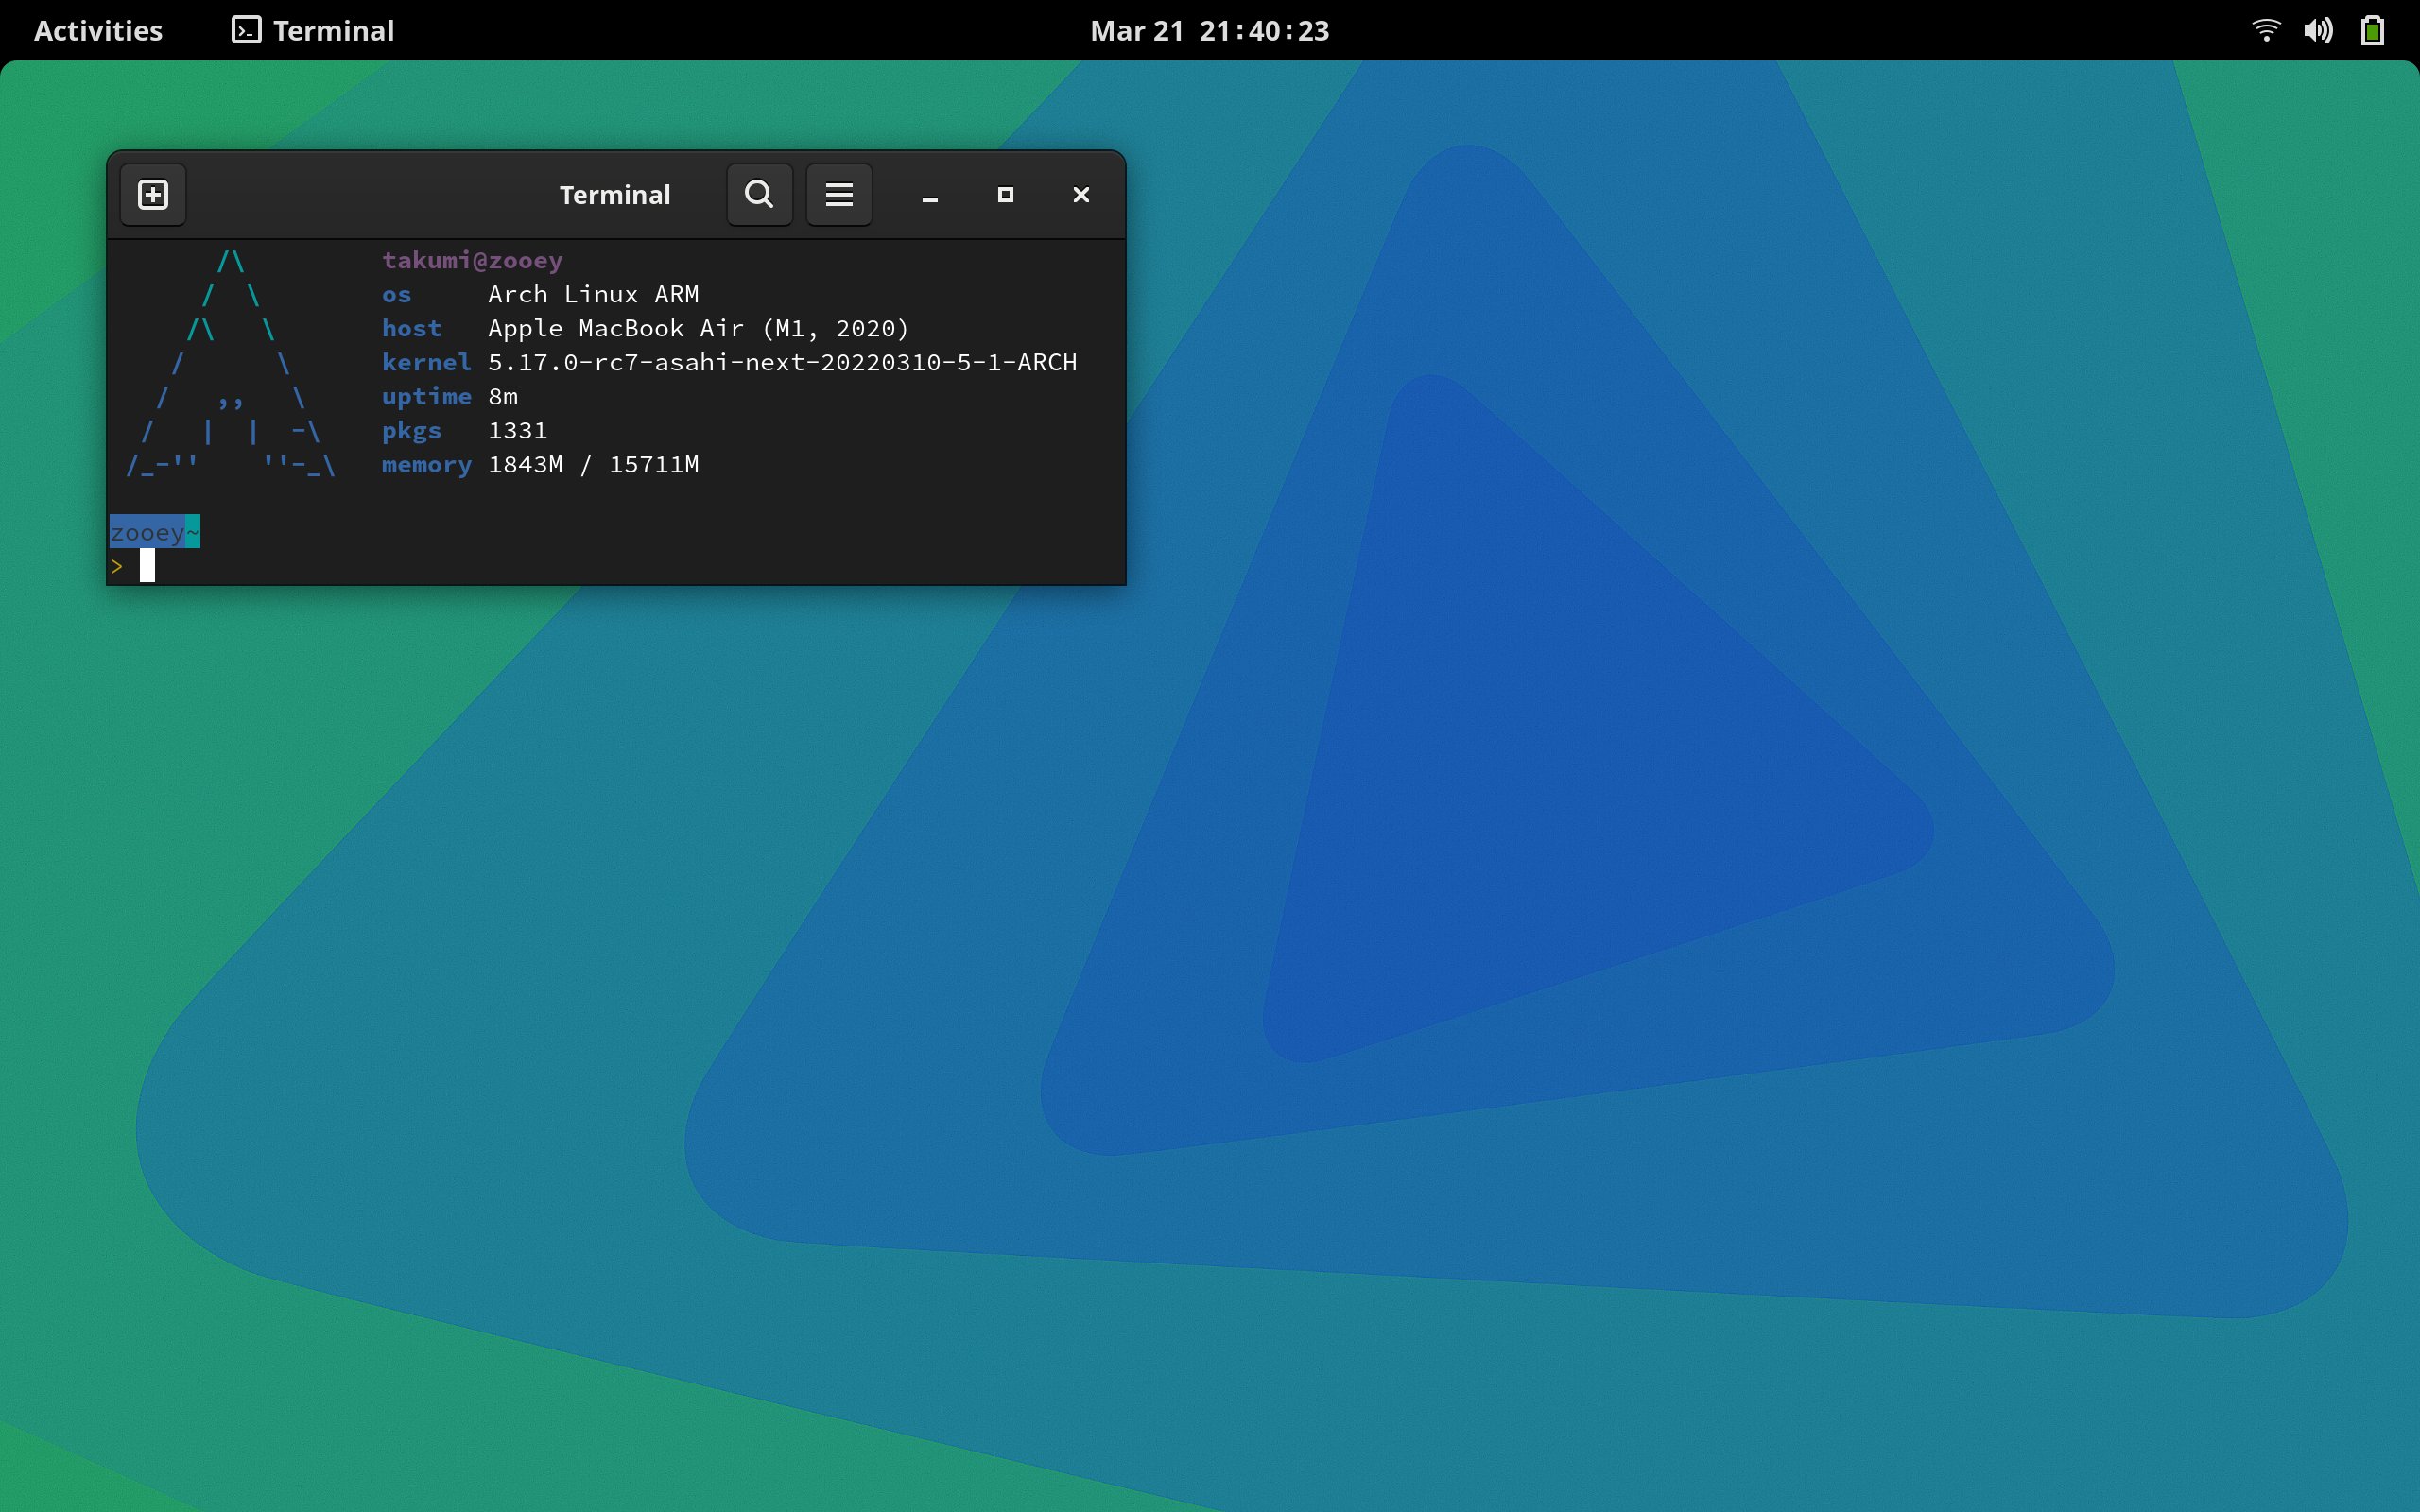
Task: Open a new terminal tab
Action: click(x=153, y=195)
